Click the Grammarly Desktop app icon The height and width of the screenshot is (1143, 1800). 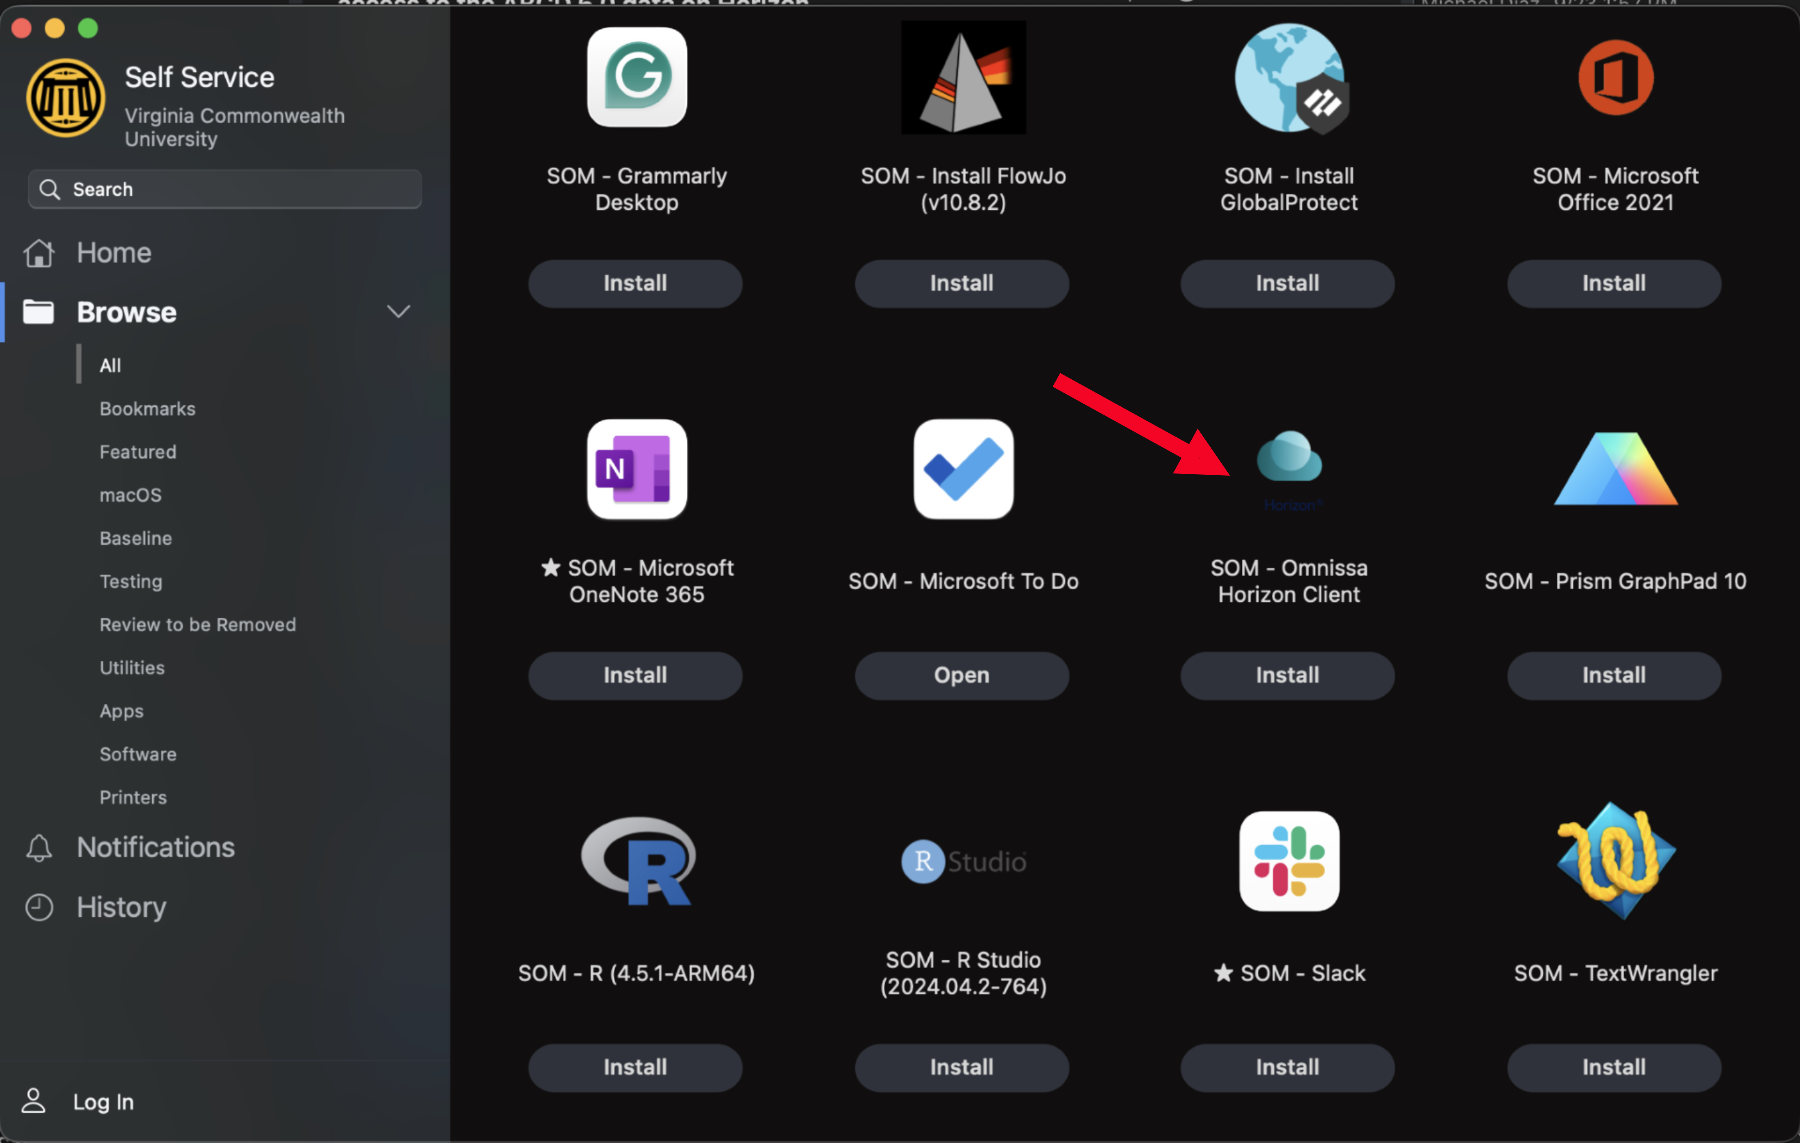pyautogui.click(x=636, y=78)
